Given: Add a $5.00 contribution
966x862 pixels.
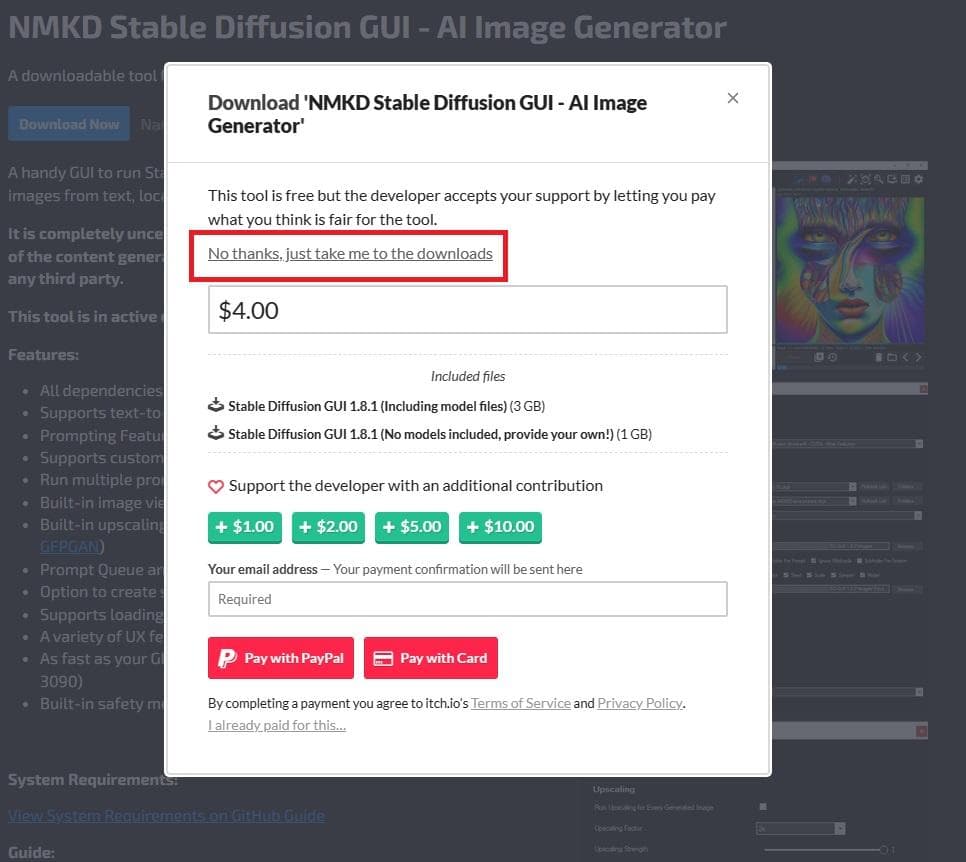Looking at the screenshot, I should (412, 527).
